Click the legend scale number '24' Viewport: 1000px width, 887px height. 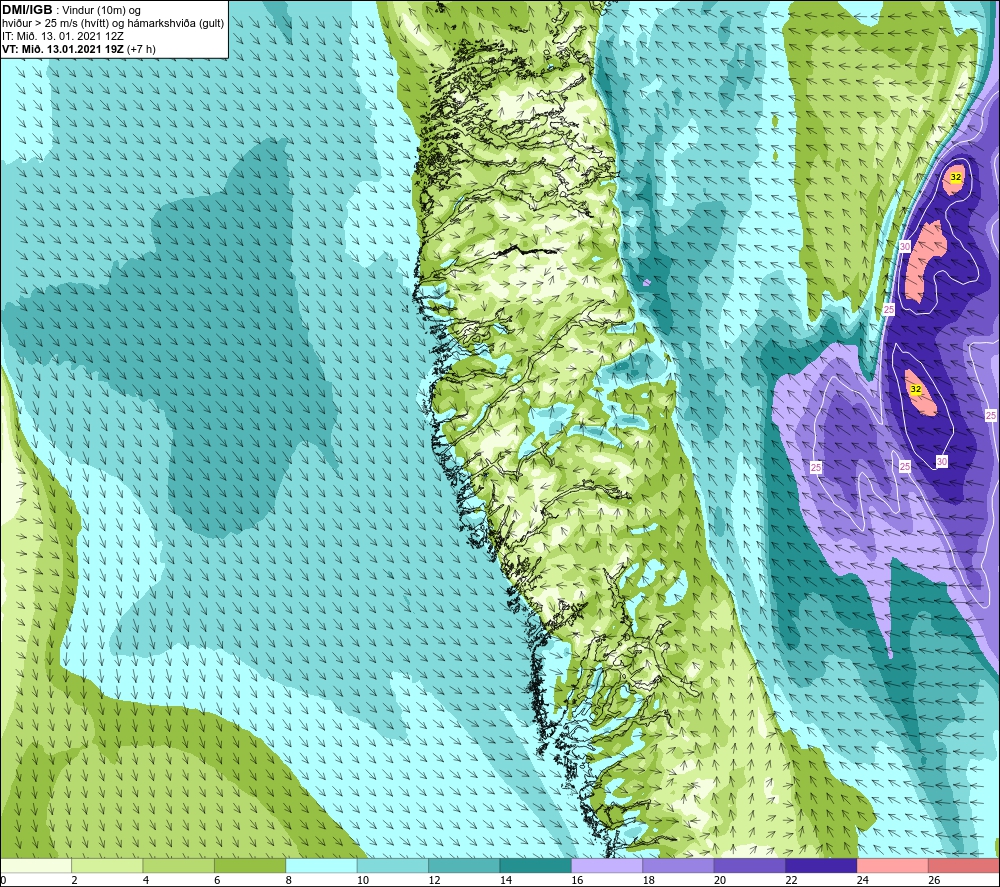pos(863,880)
